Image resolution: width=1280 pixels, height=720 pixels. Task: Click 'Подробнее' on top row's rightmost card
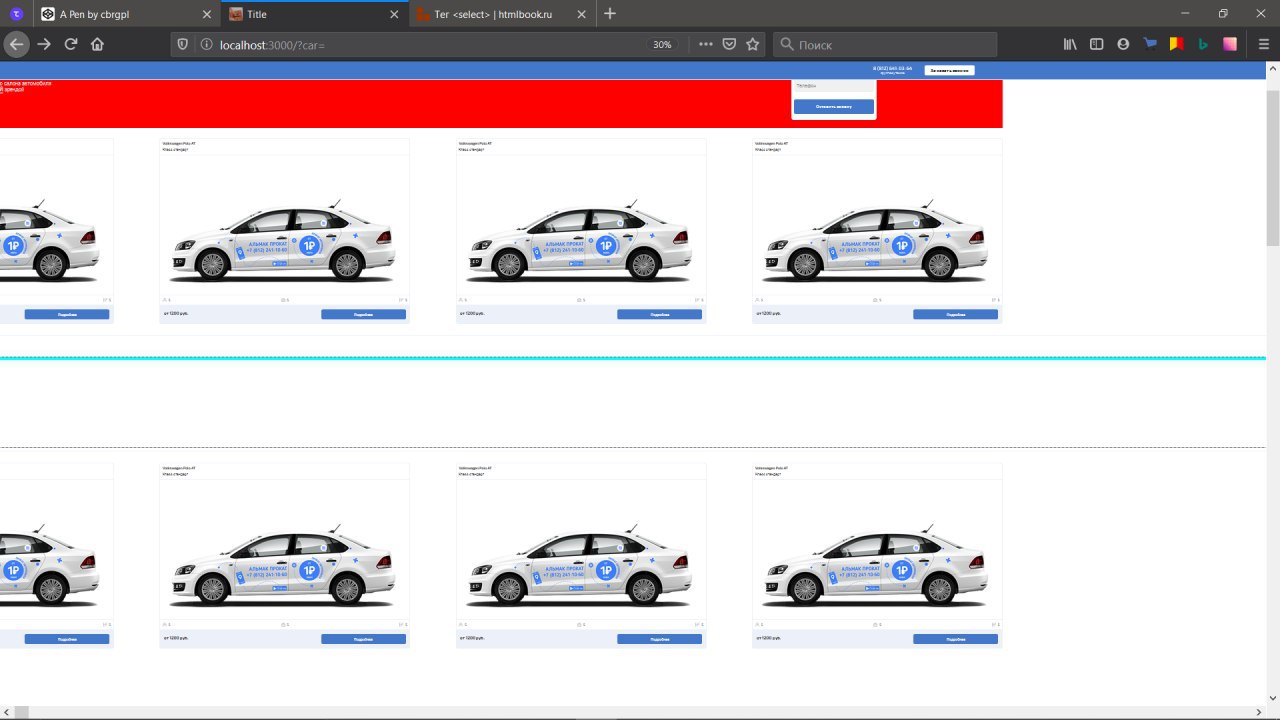pos(955,314)
